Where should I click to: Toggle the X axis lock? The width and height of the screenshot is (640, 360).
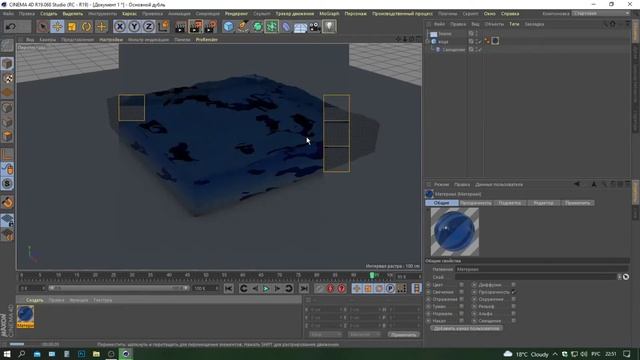coord(120,27)
